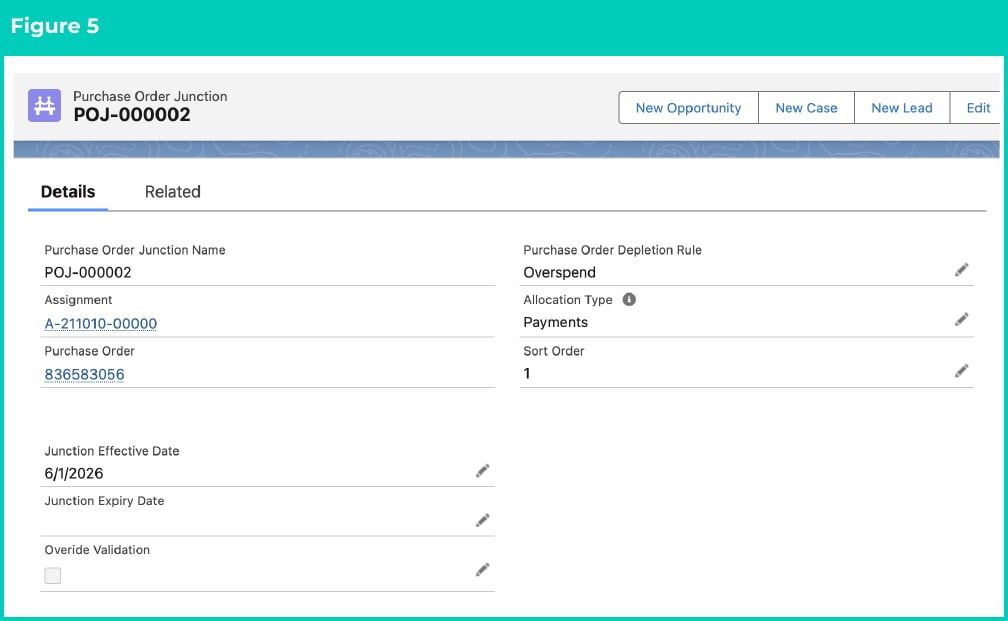1008x621 pixels.
Task: Click the Edit button
Action: tap(977, 108)
